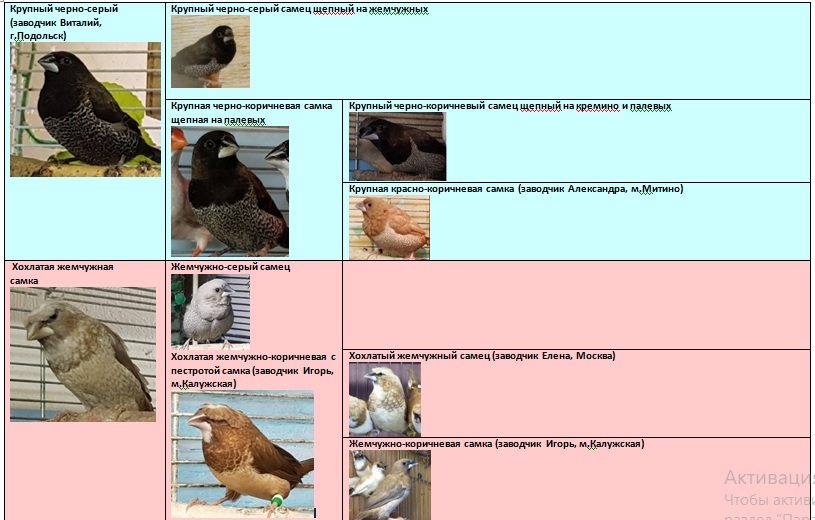
Task: Select the crested pearl female photo
Action: coord(83,354)
